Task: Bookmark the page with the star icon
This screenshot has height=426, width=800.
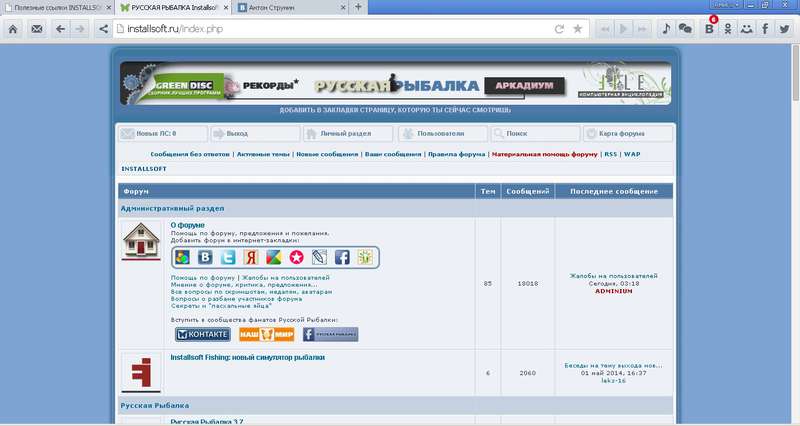Action: point(578,29)
